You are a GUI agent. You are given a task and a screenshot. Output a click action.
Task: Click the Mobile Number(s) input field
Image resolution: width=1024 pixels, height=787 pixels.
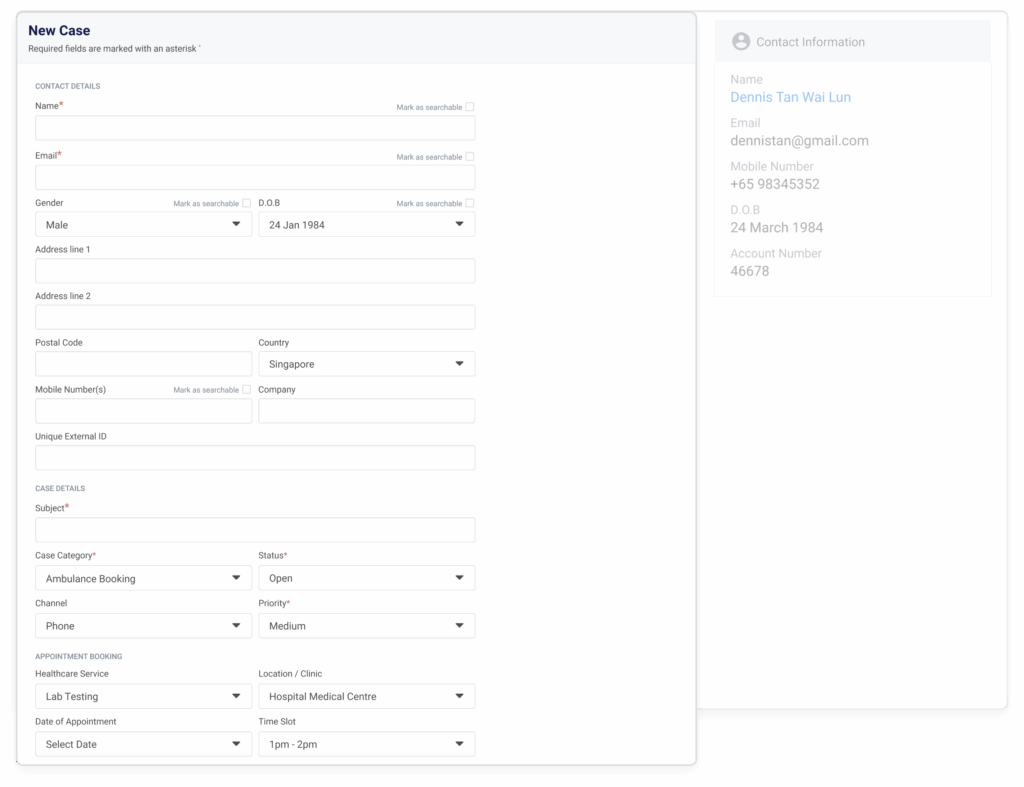(143, 411)
